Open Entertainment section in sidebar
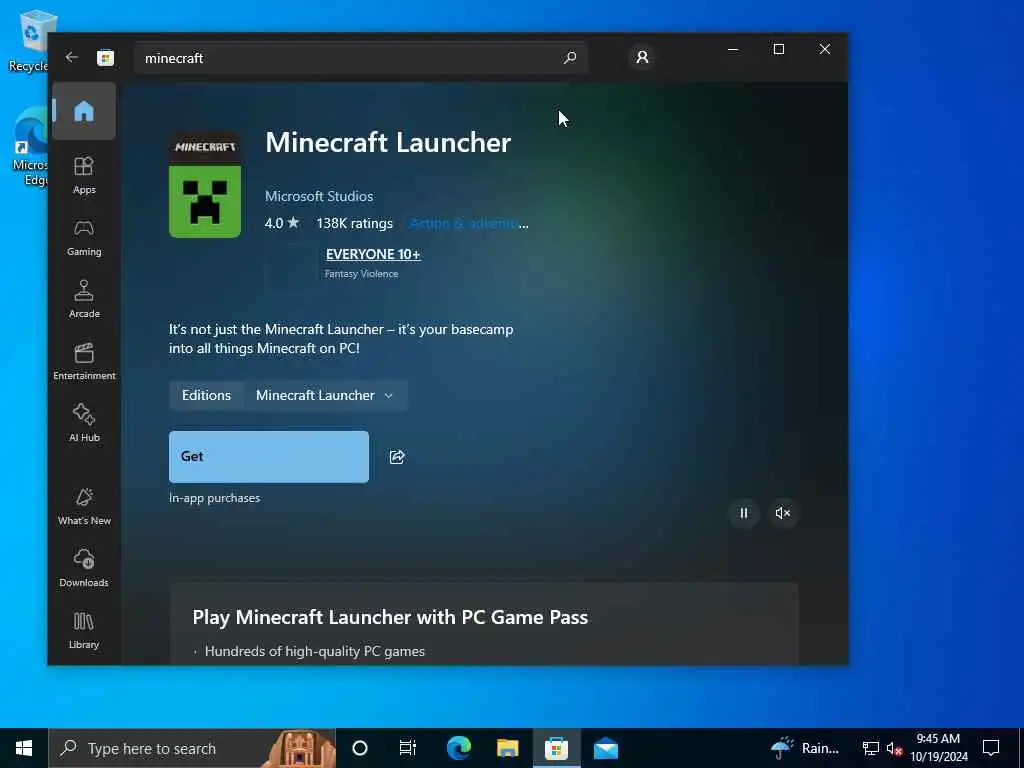 coord(84,361)
